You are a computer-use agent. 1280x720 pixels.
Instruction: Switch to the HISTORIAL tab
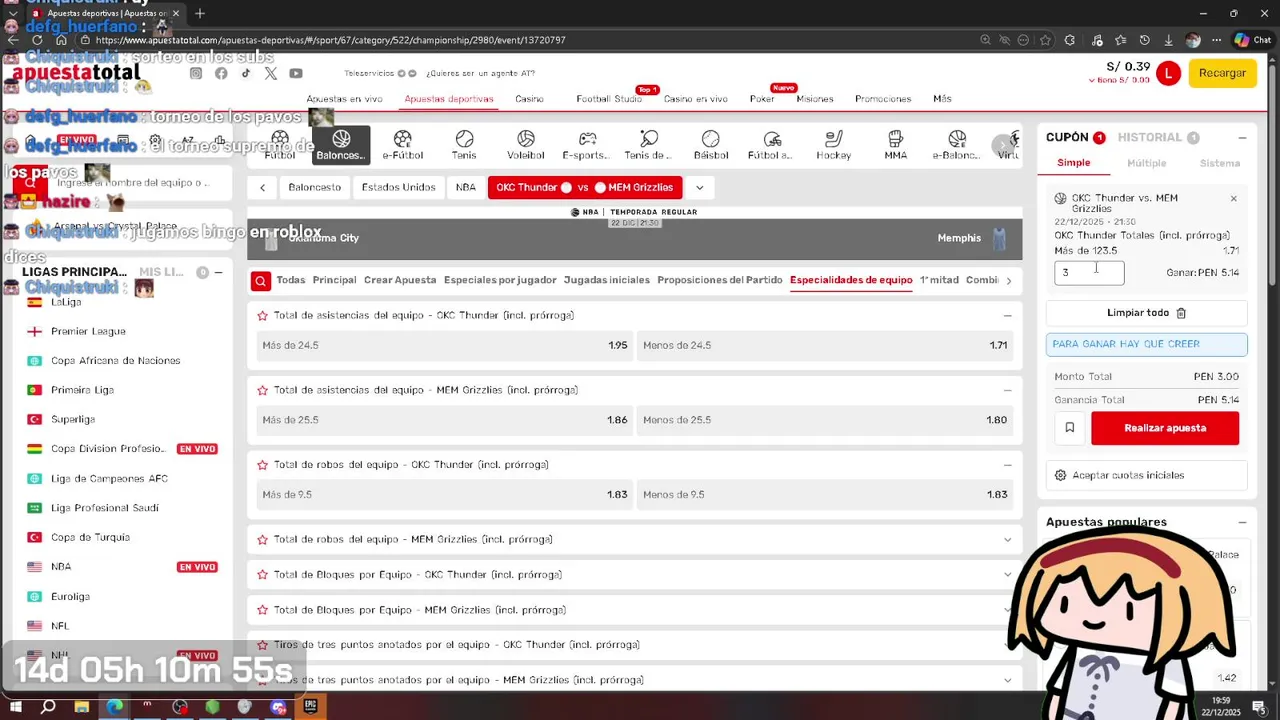(x=1150, y=138)
